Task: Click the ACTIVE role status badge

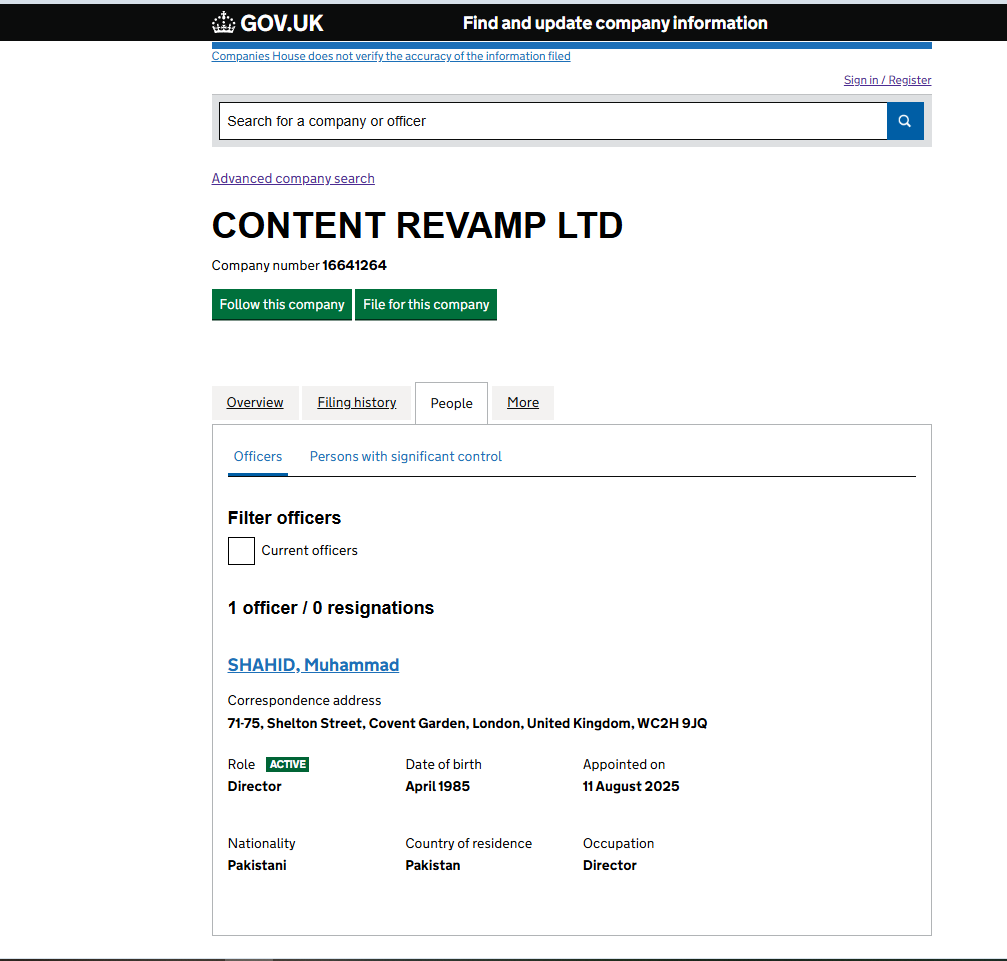Action: [x=287, y=764]
